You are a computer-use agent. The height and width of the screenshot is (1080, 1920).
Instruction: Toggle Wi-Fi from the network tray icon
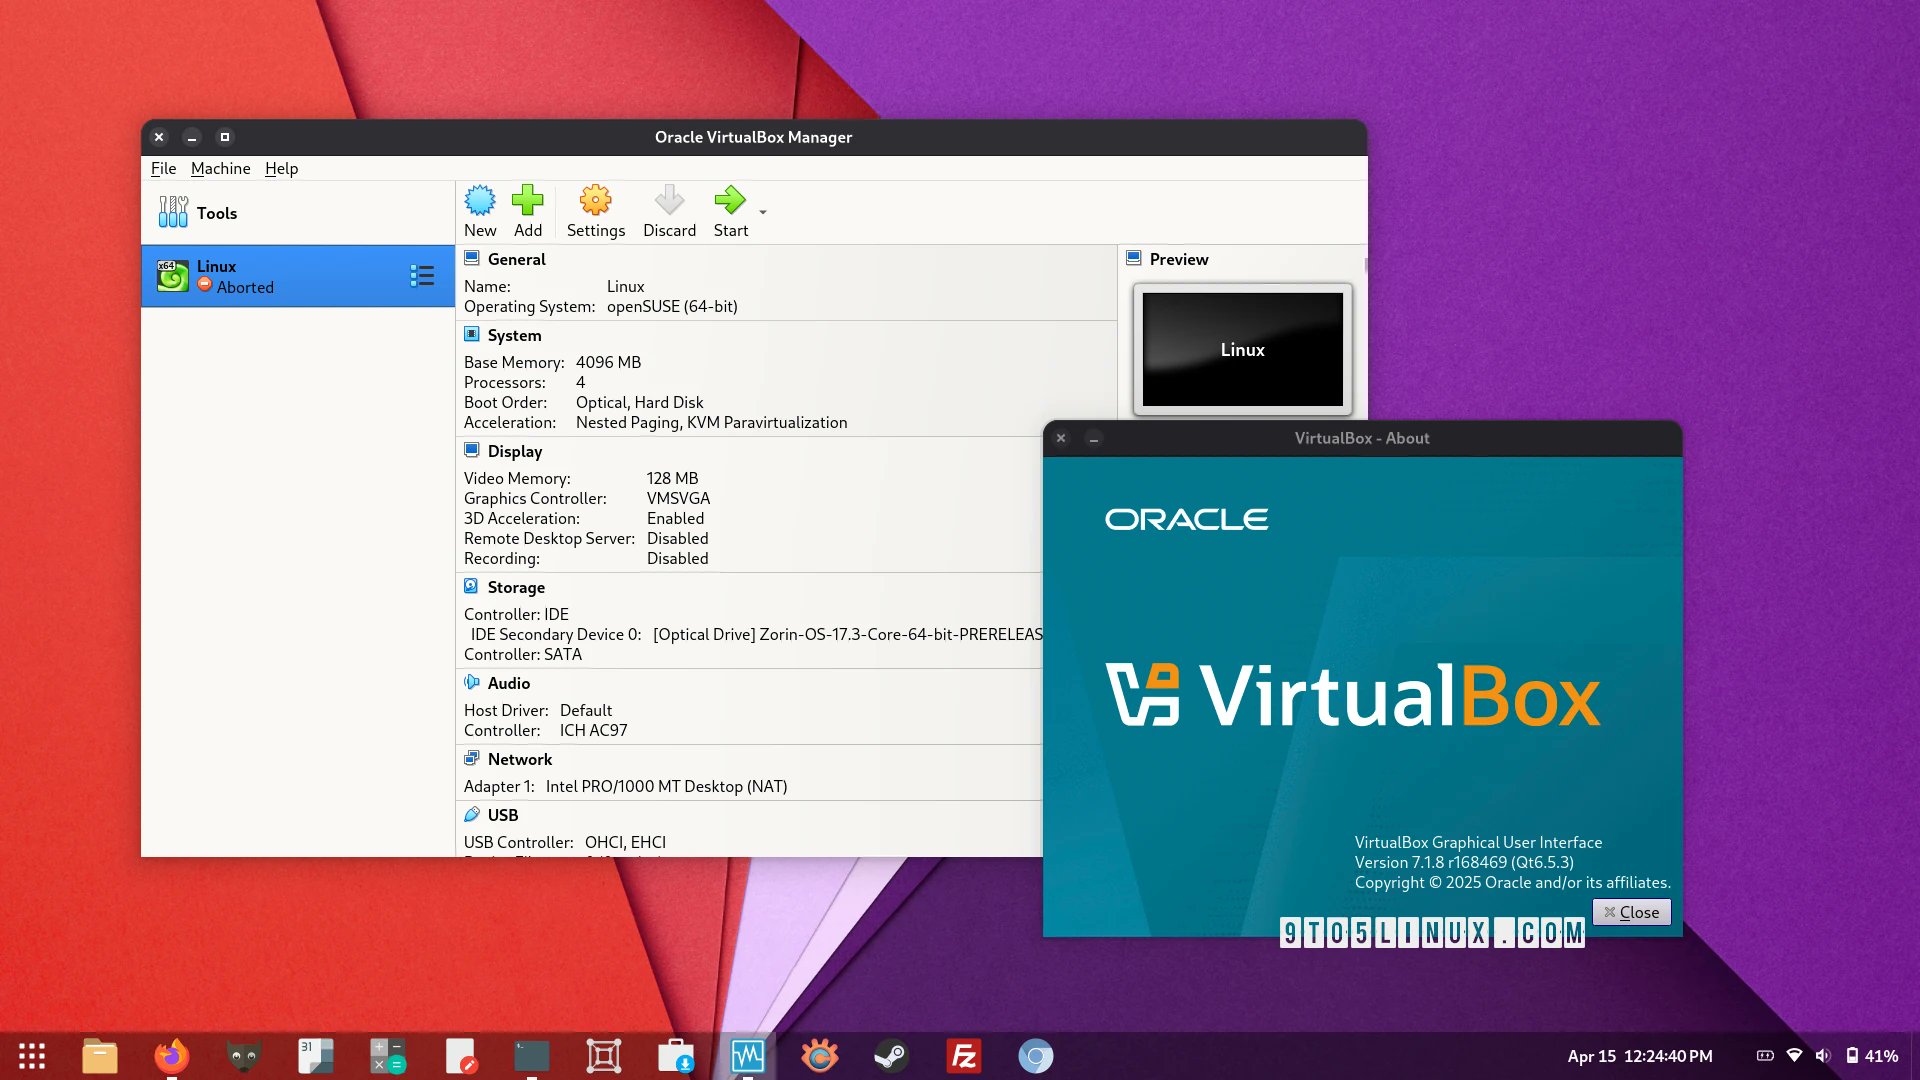[x=1797, y=1056]
